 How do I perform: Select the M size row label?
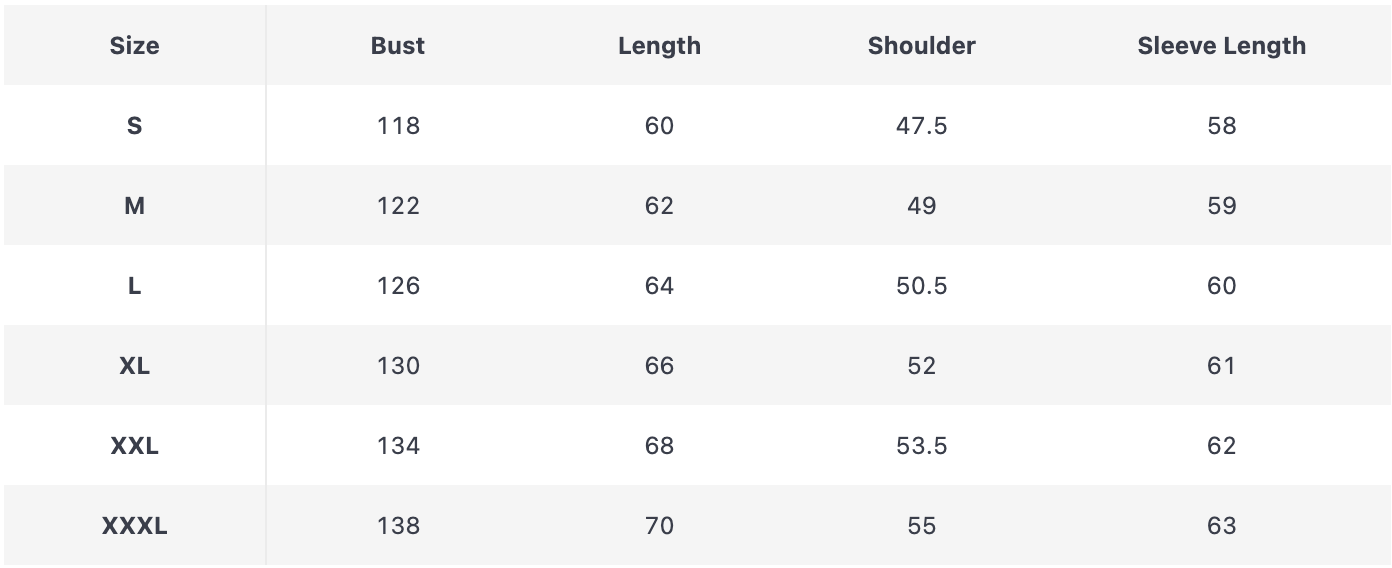pos(134,206)
